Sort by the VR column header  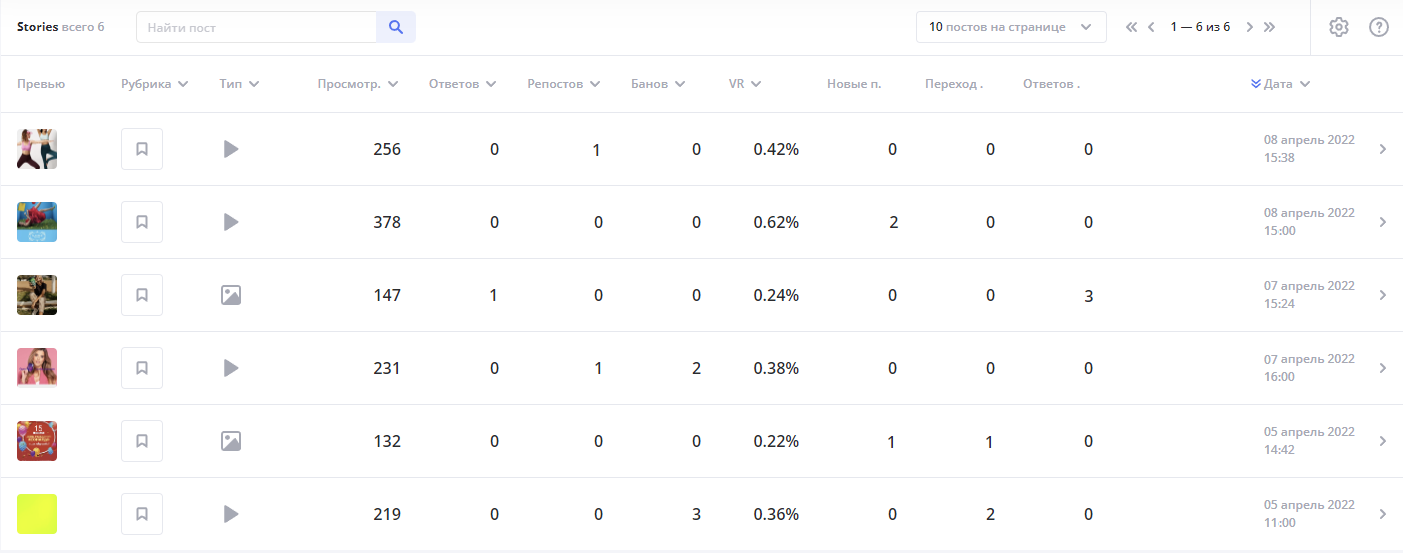[x=745, y=84]
